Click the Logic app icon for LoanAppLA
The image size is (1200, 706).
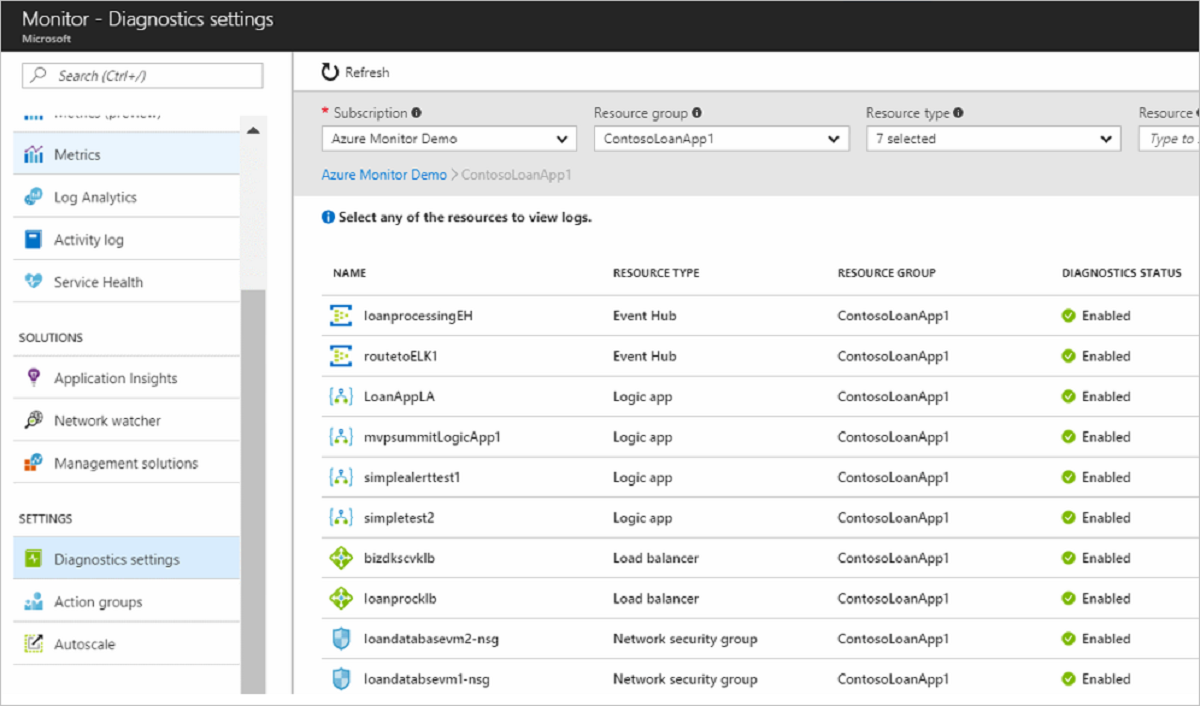click(x=342, y=397)
